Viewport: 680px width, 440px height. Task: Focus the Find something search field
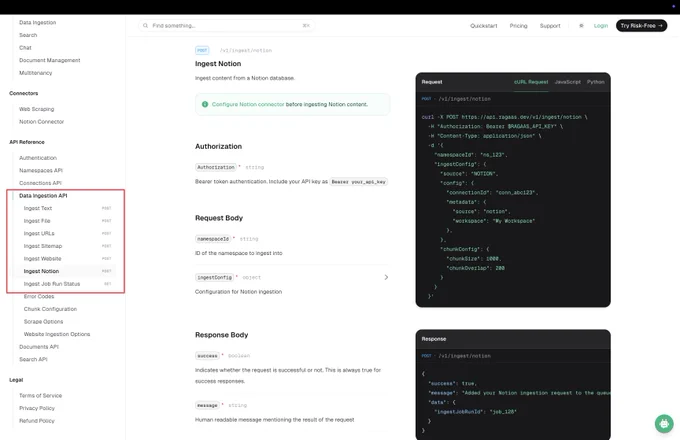tap(227, 26)
